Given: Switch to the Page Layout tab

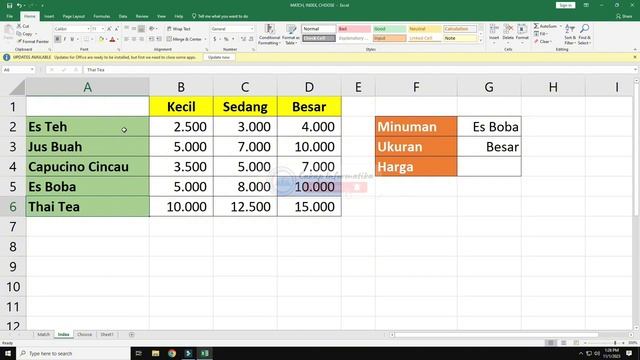Looking at the screenshot, I should [x=73, y=16].
